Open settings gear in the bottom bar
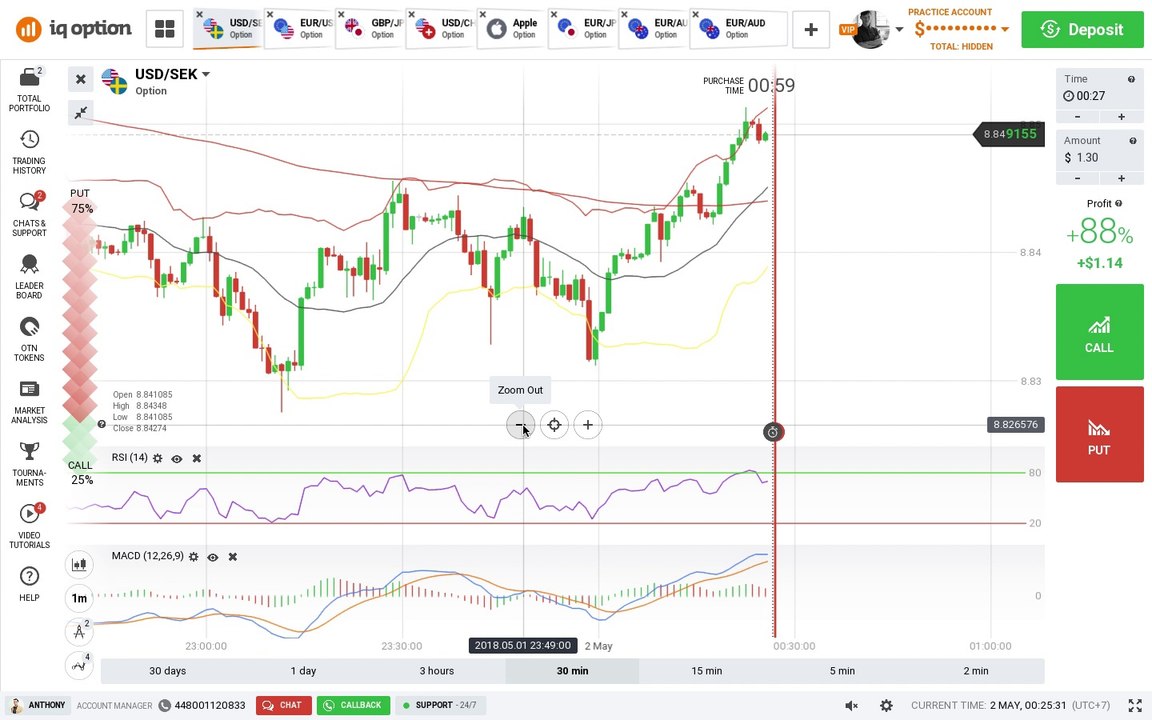Image resolution: width=1152 pixels, height=720 pixels. point(887,705)
